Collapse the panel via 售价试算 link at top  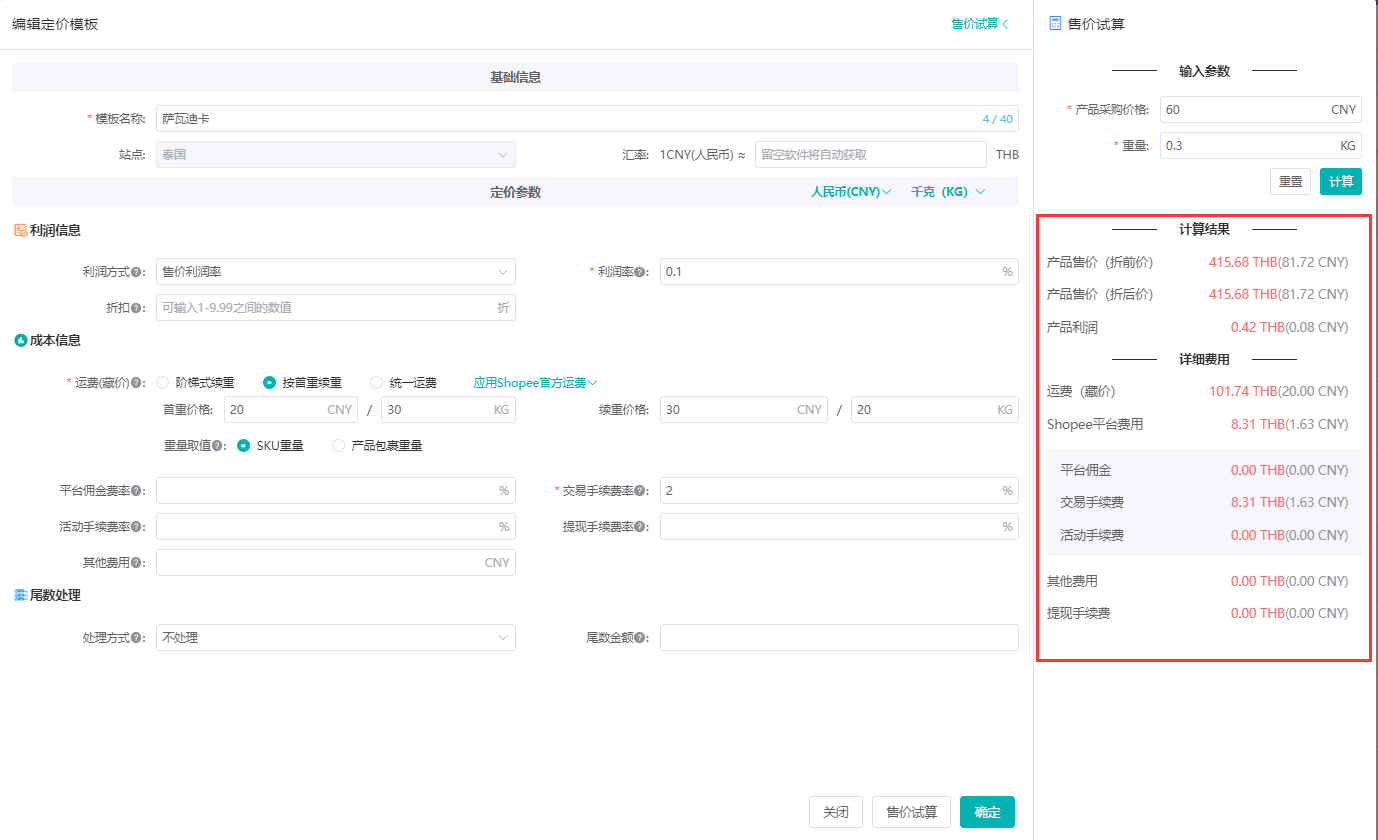[979, 23]
